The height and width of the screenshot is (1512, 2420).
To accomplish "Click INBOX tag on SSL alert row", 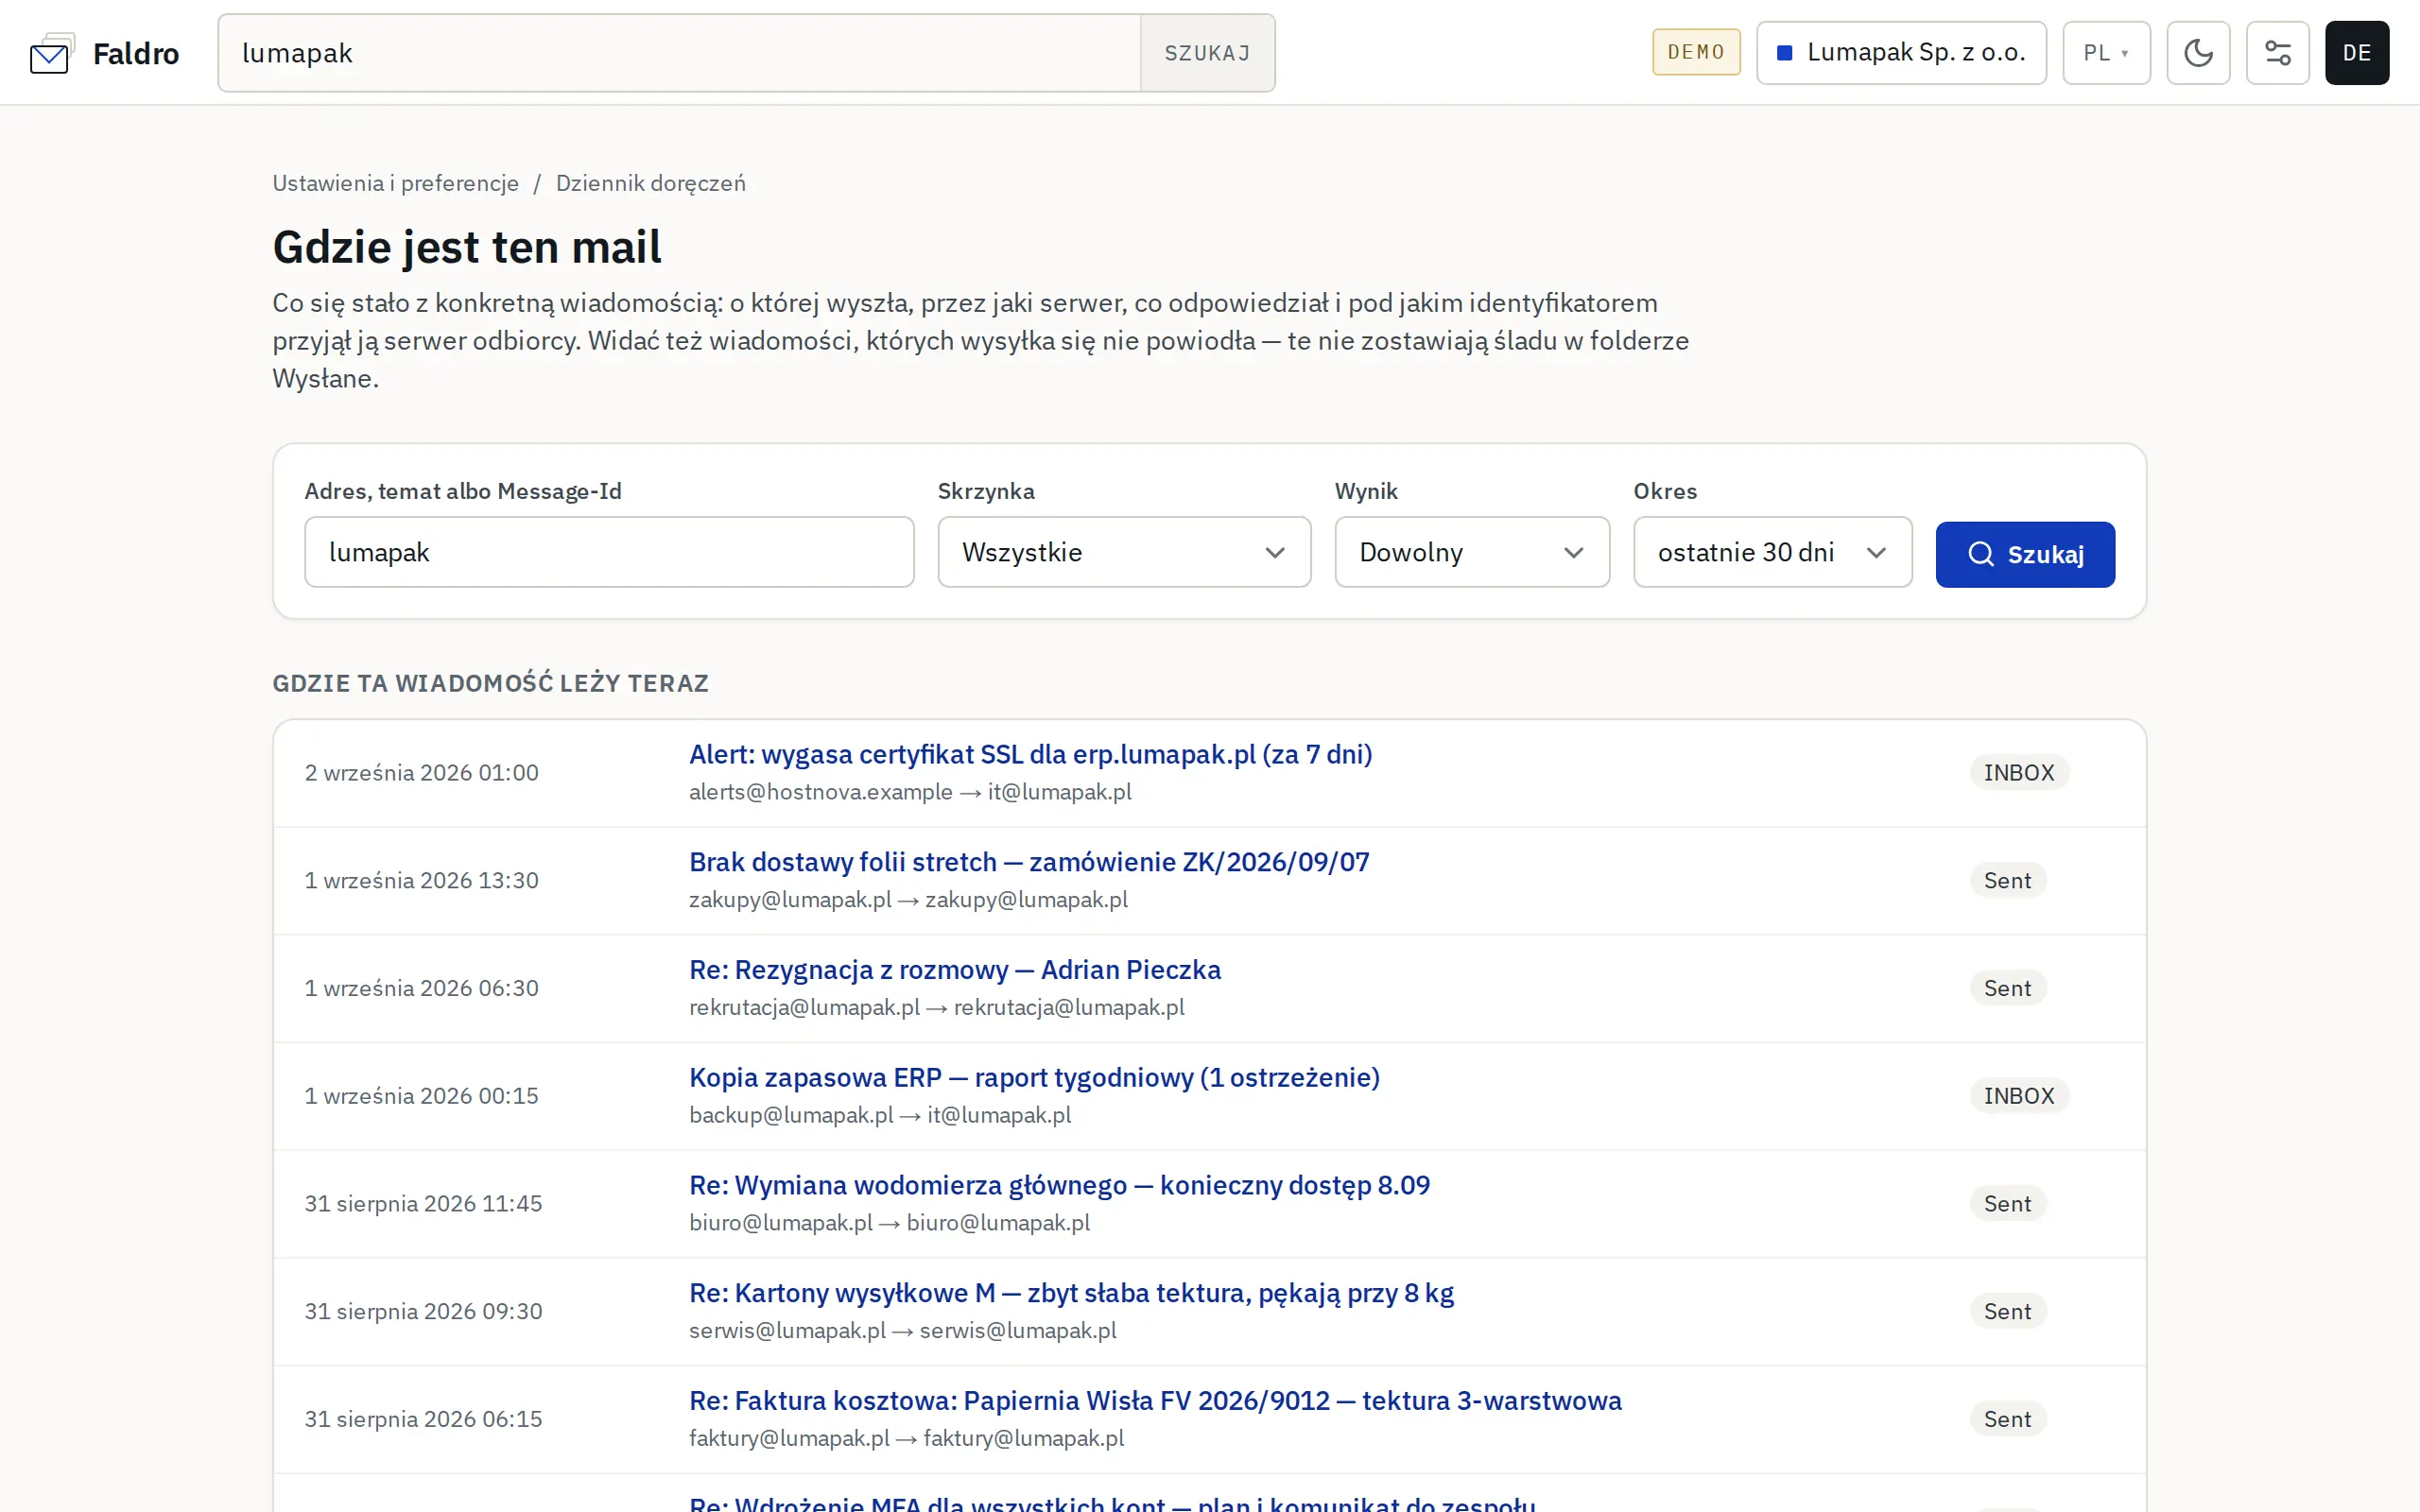I will tap(2019, 773).
